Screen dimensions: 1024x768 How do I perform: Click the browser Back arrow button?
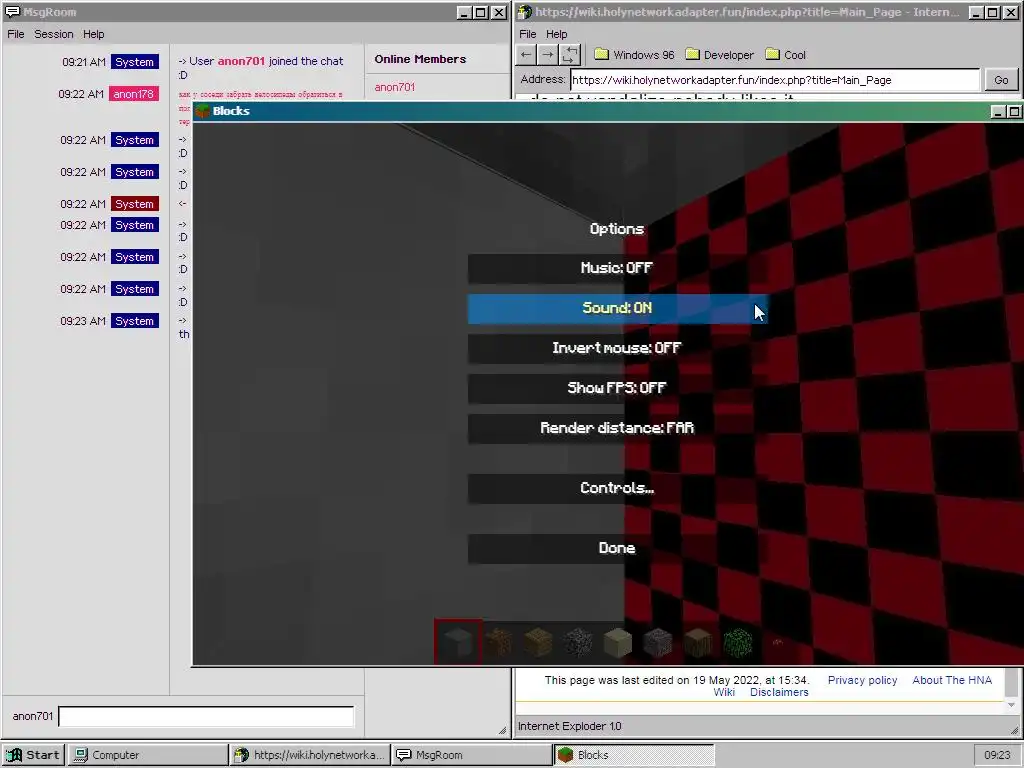pos(526,55)
